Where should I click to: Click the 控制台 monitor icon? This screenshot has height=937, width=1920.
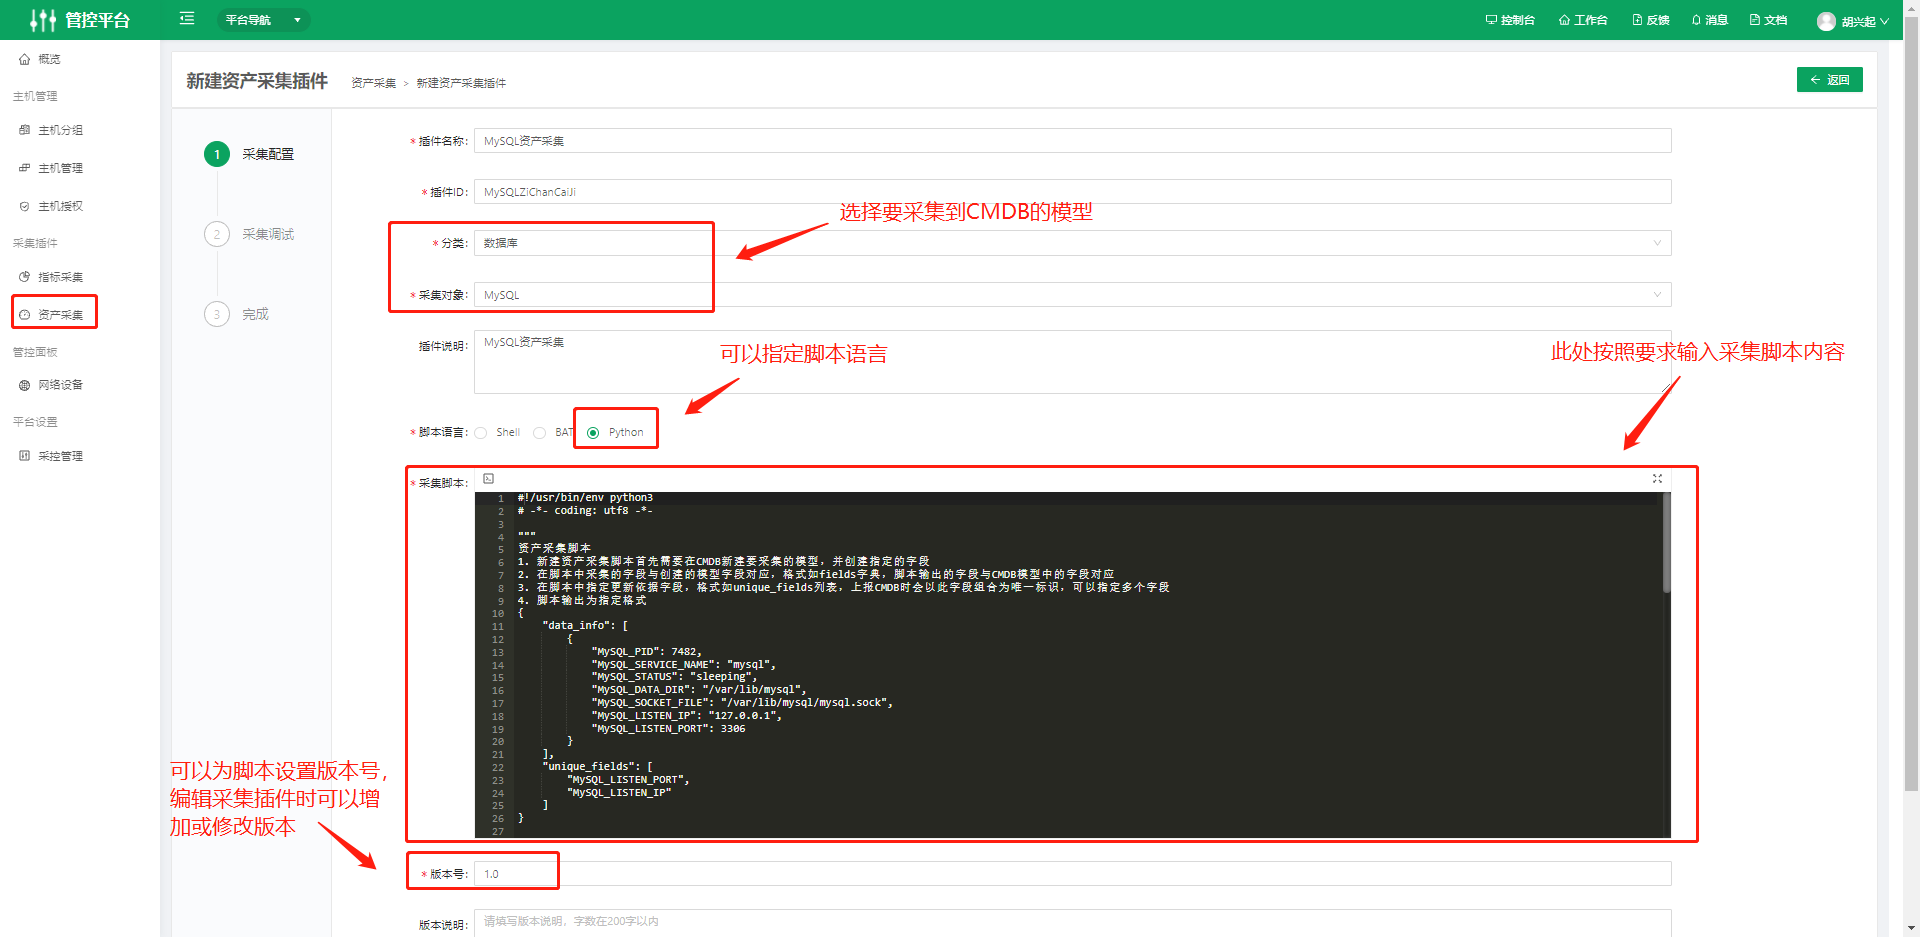coord(1491,20)
